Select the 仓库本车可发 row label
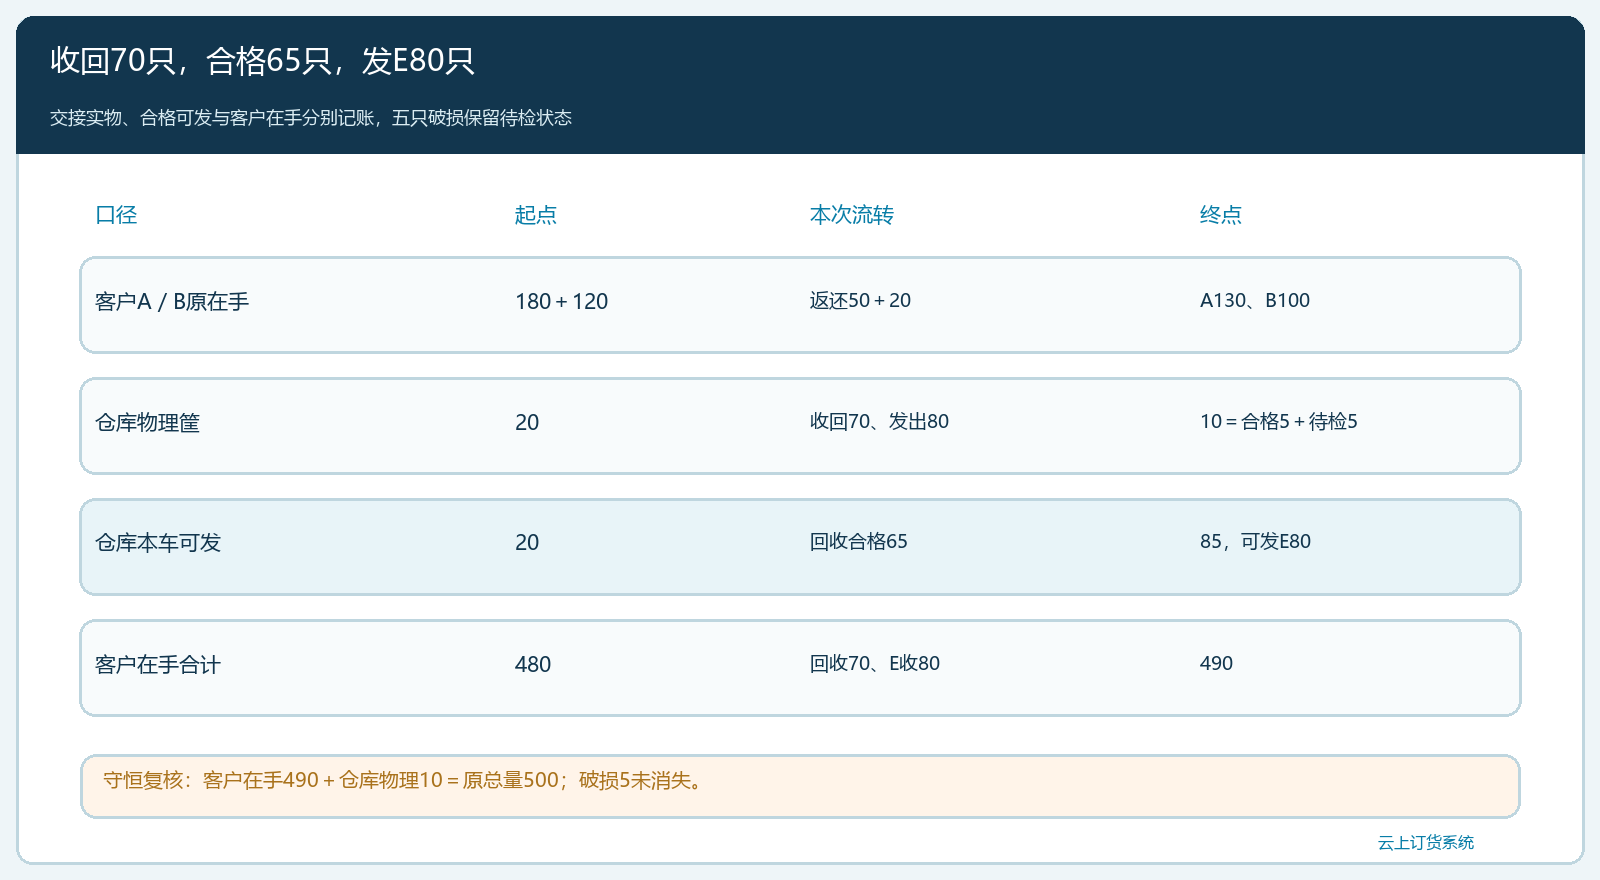 (x=158, y=543)
